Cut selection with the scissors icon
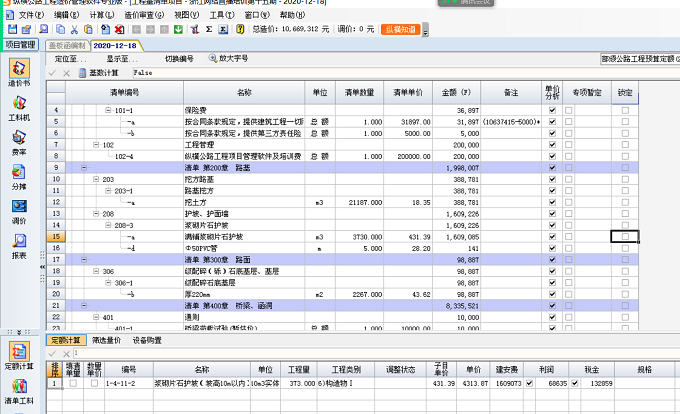Screen dimensions: 680x414 tap(74, 29)
